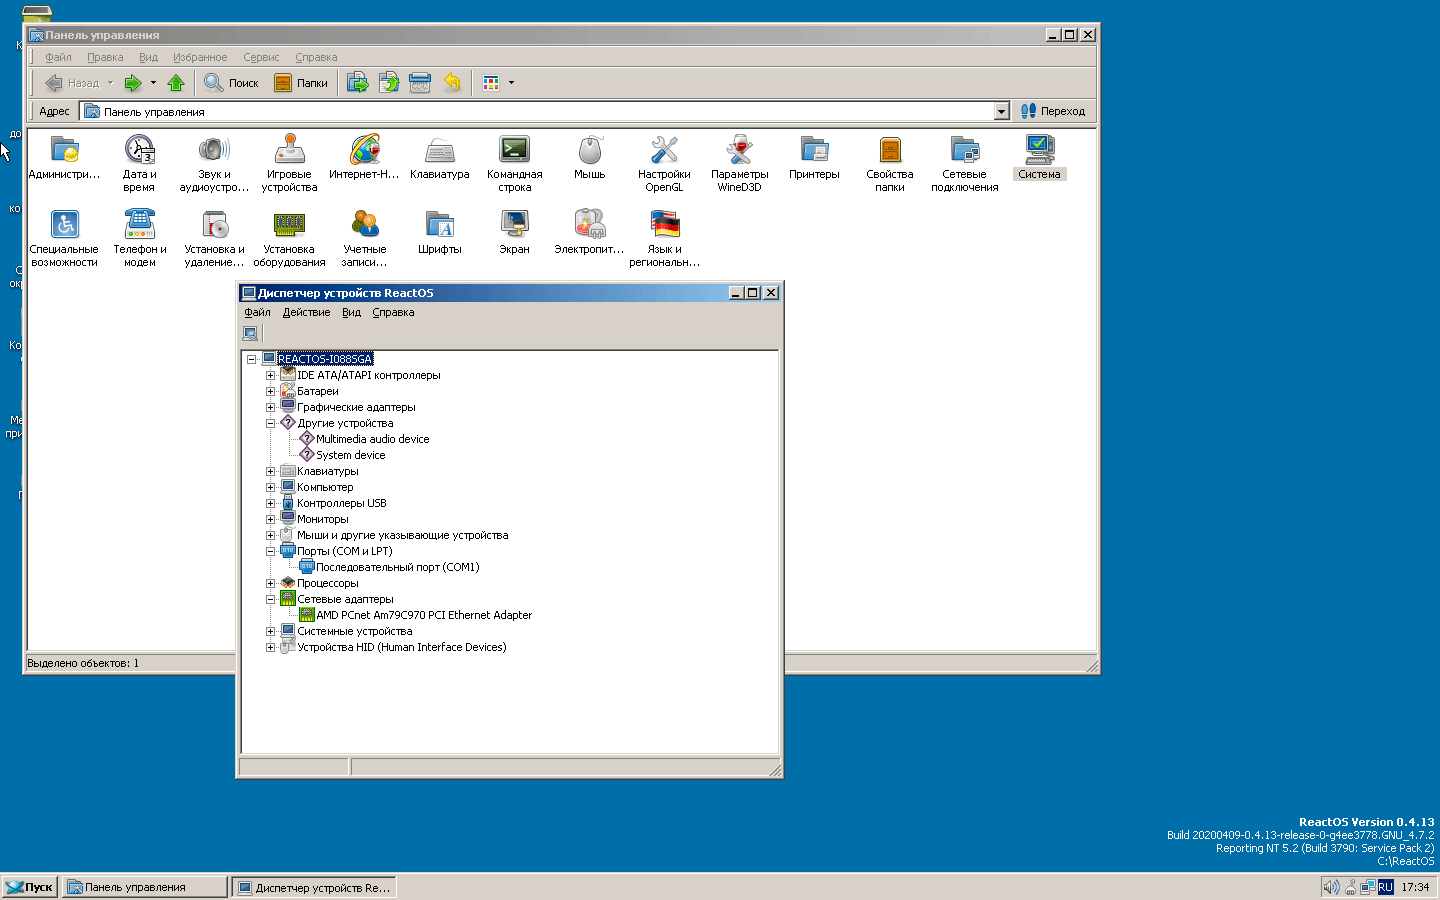Expand the Процессоры tree node
Viewport: 1440px width, 900px height.
click(x=270, y=584)
